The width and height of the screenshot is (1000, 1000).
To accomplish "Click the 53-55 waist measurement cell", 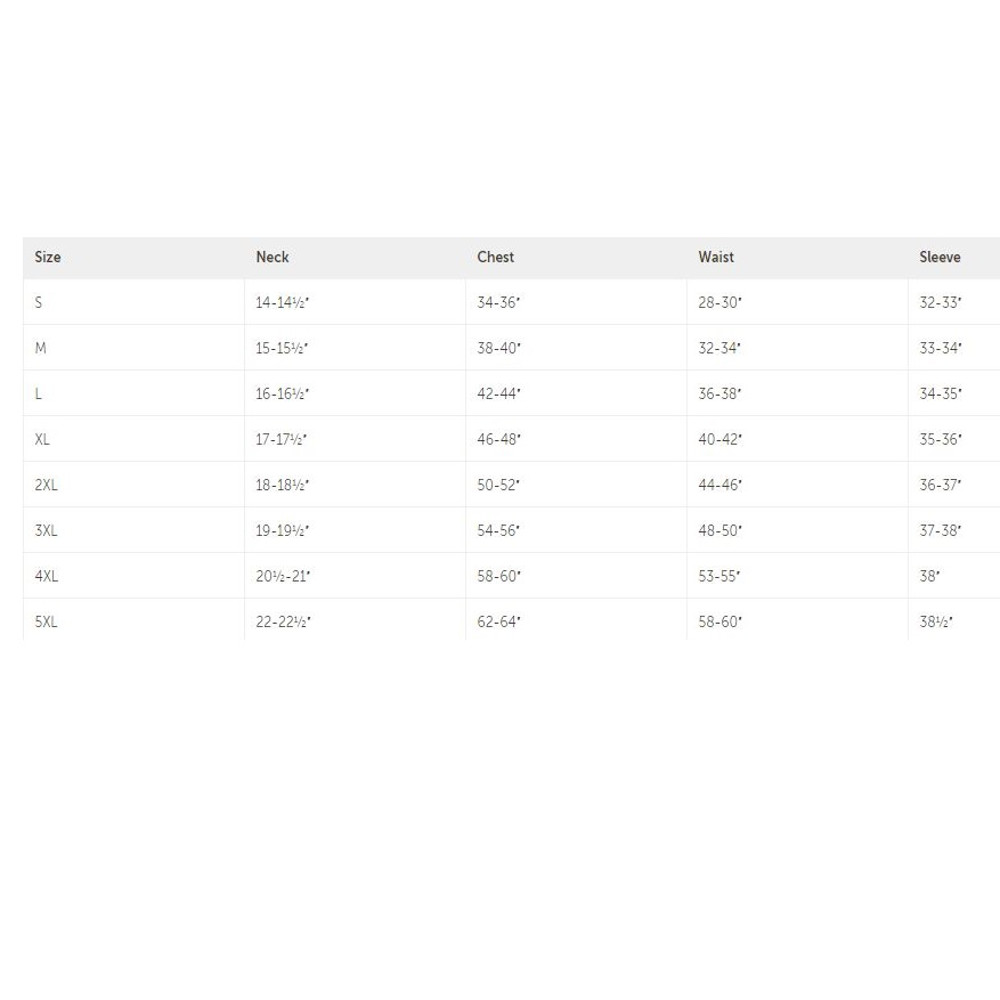I will (720, 576).
